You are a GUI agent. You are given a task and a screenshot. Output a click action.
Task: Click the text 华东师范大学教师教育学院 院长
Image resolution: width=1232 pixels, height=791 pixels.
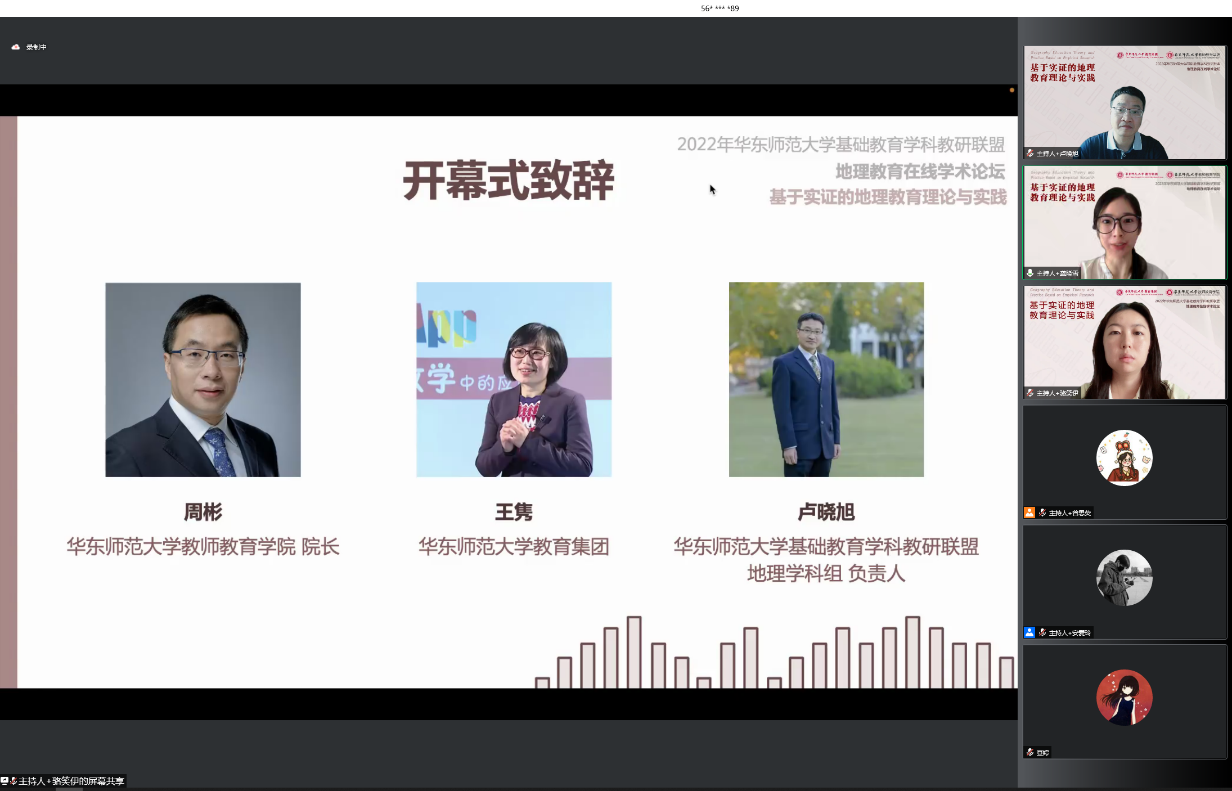point(203,547)
